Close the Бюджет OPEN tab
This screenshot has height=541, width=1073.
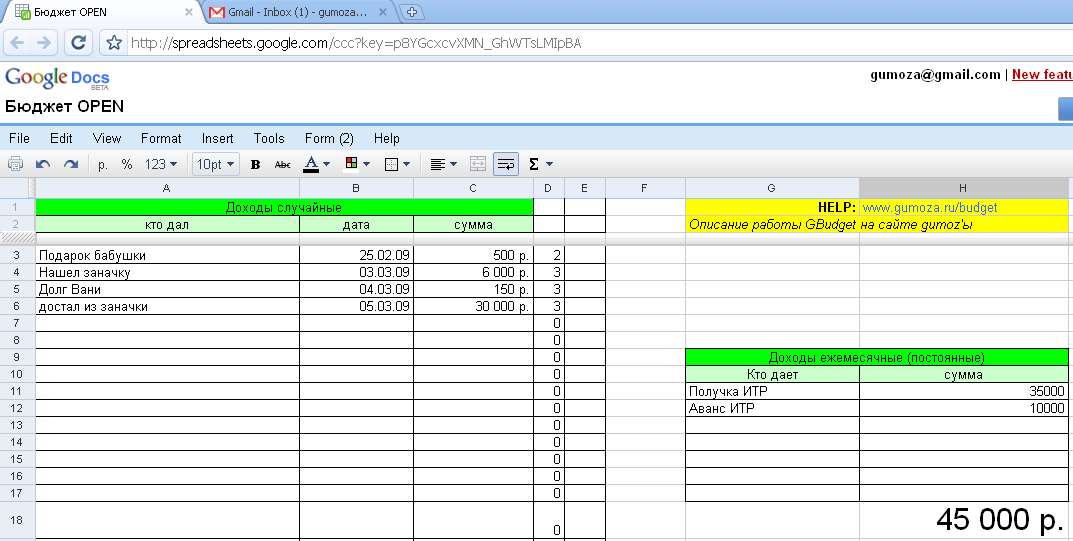click(190, 12)
